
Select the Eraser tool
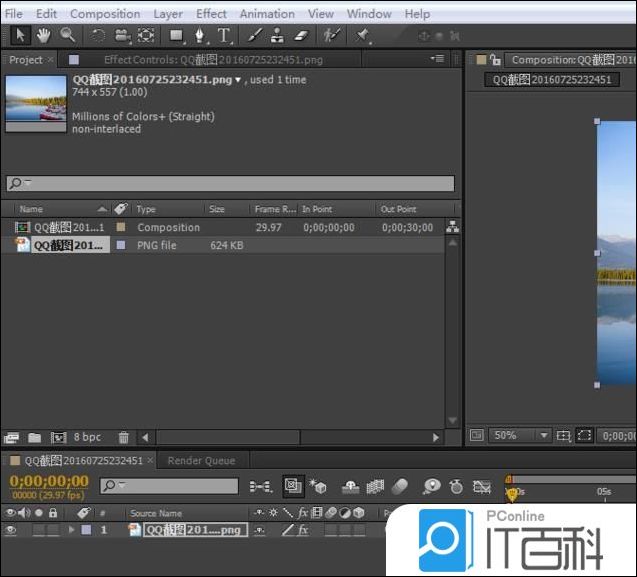[299, 35]
